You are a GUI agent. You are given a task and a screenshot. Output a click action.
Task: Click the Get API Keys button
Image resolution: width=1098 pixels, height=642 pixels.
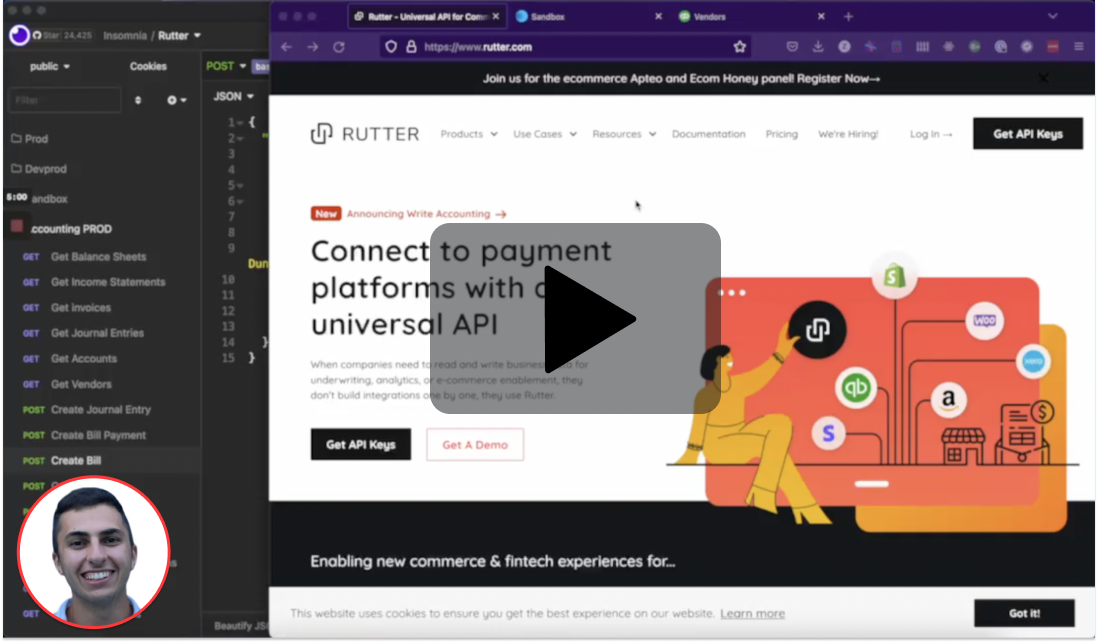coord(1027,133)
